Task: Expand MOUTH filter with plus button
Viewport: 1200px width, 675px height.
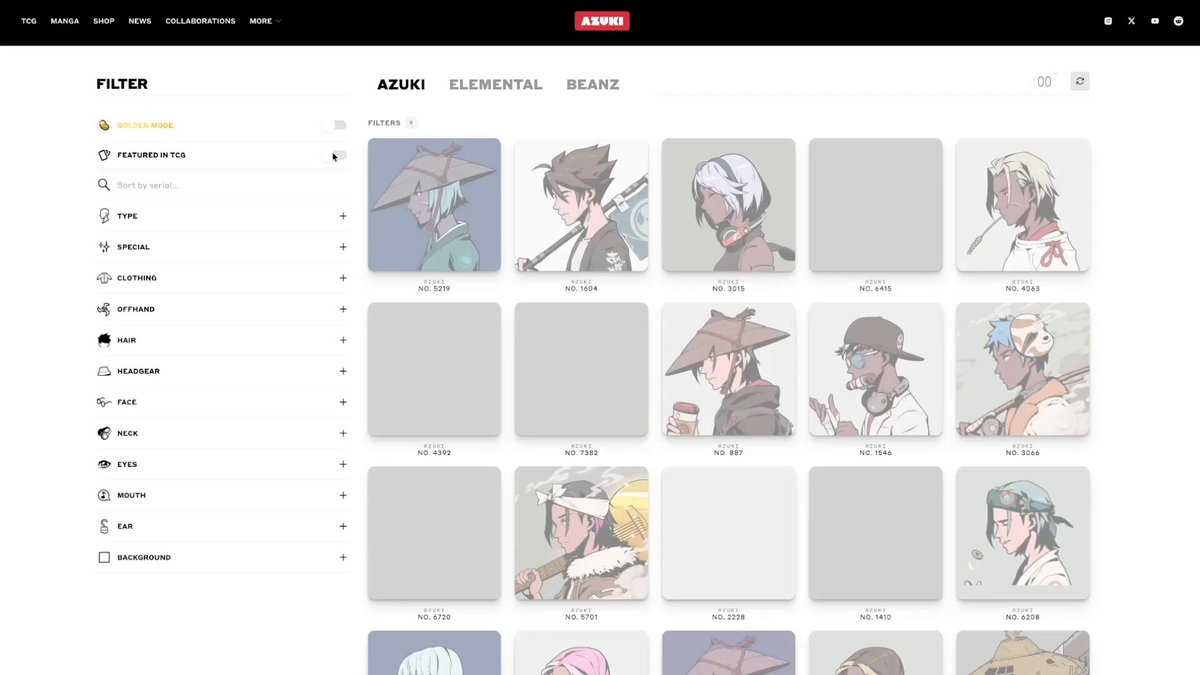Action: point(343,495)
